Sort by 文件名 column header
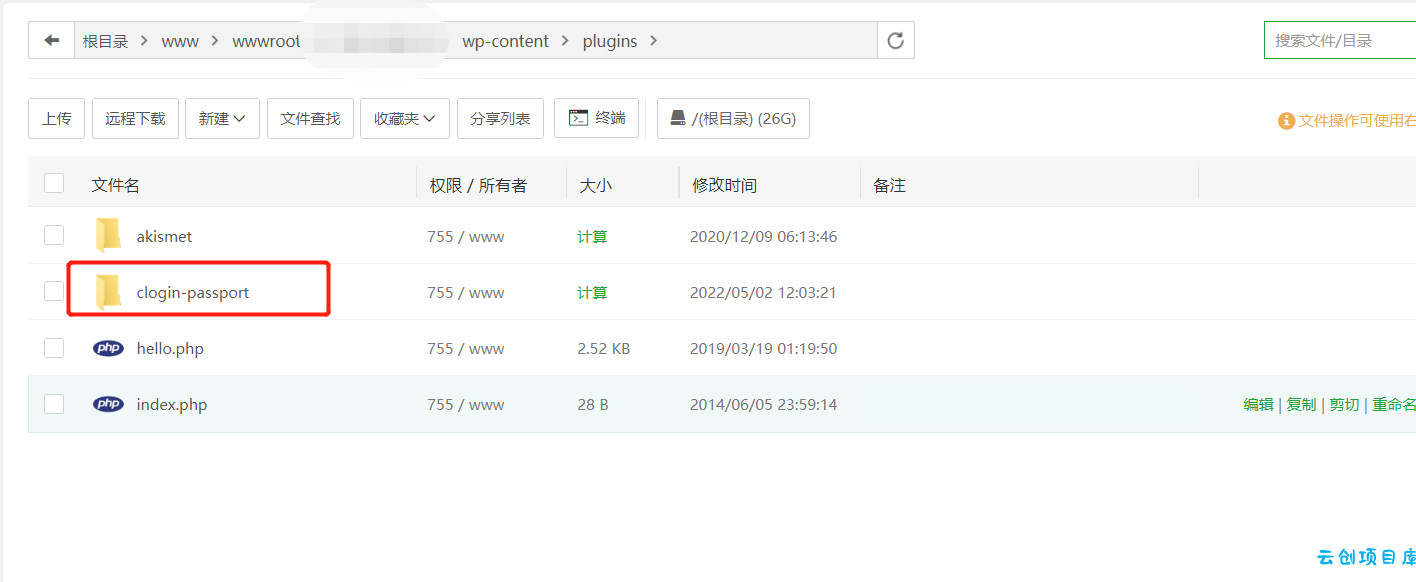The height and width of the screenshot is (582, 1416). click(116, 185)
